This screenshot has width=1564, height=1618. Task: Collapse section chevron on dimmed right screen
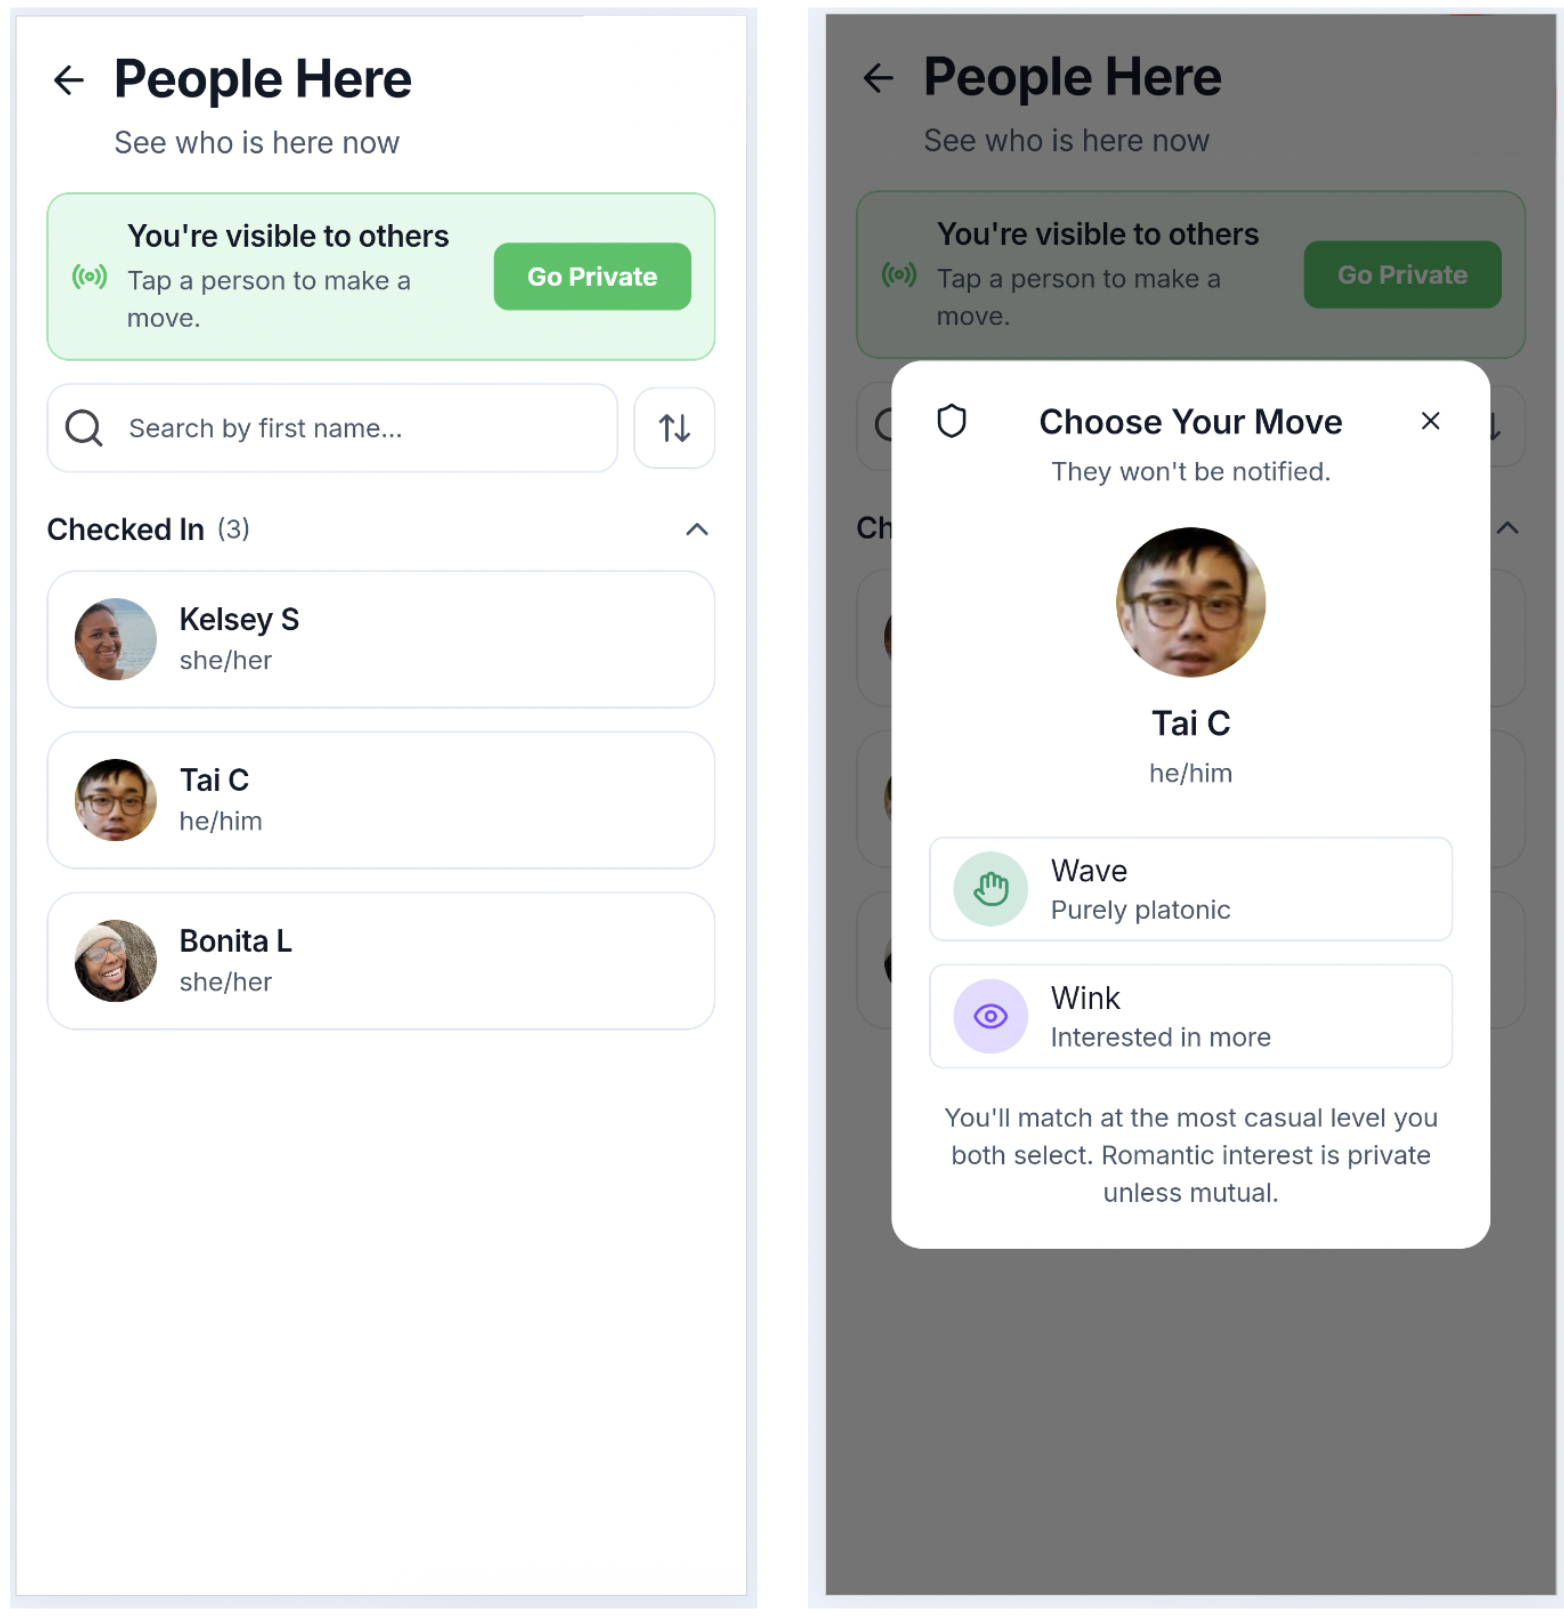point(1508,527)
